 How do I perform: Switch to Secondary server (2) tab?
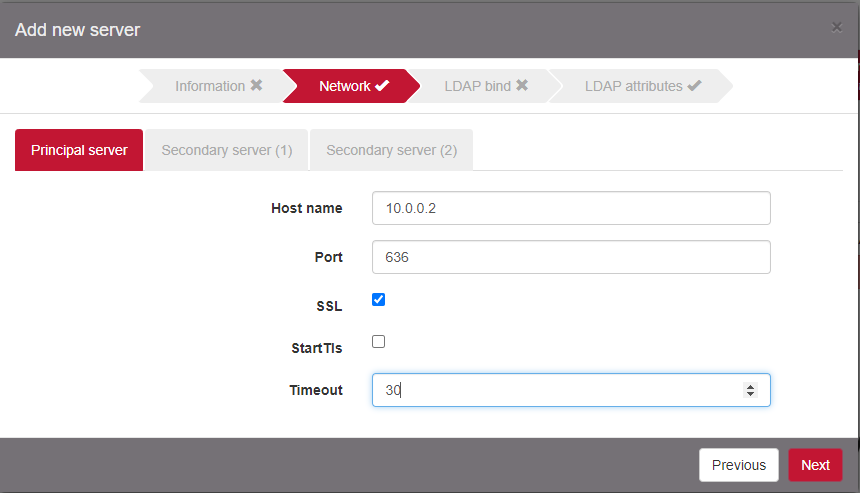[x=391, y=150]
